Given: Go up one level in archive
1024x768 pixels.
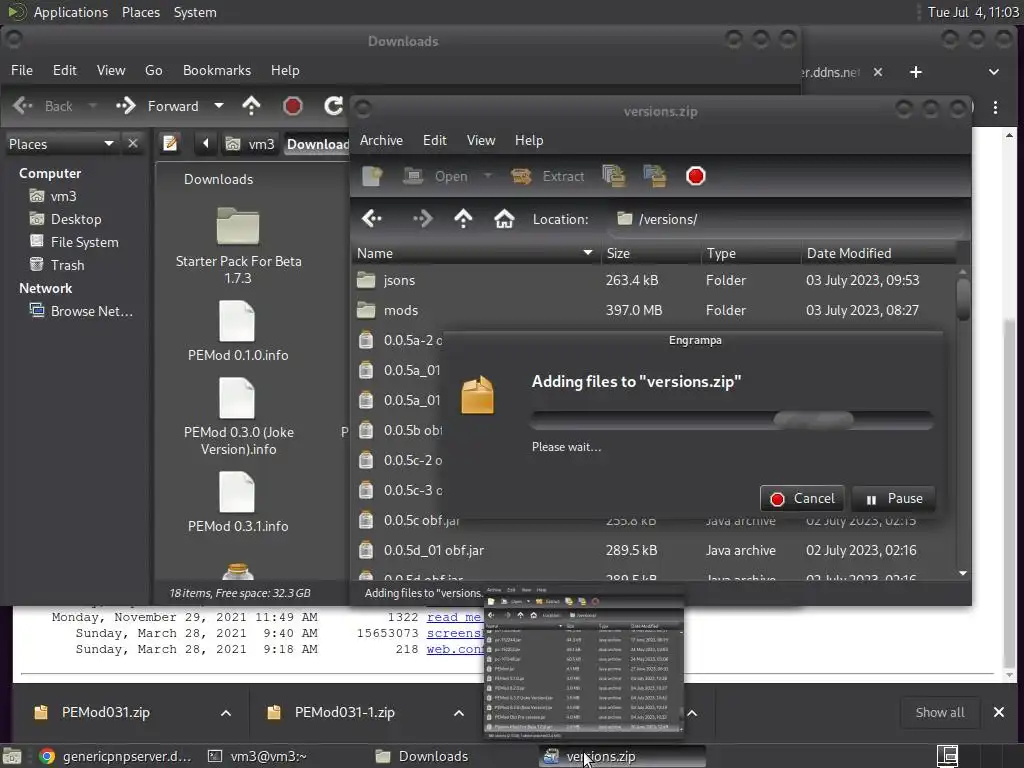Looking at the screenshot, I should click(463, 219).
